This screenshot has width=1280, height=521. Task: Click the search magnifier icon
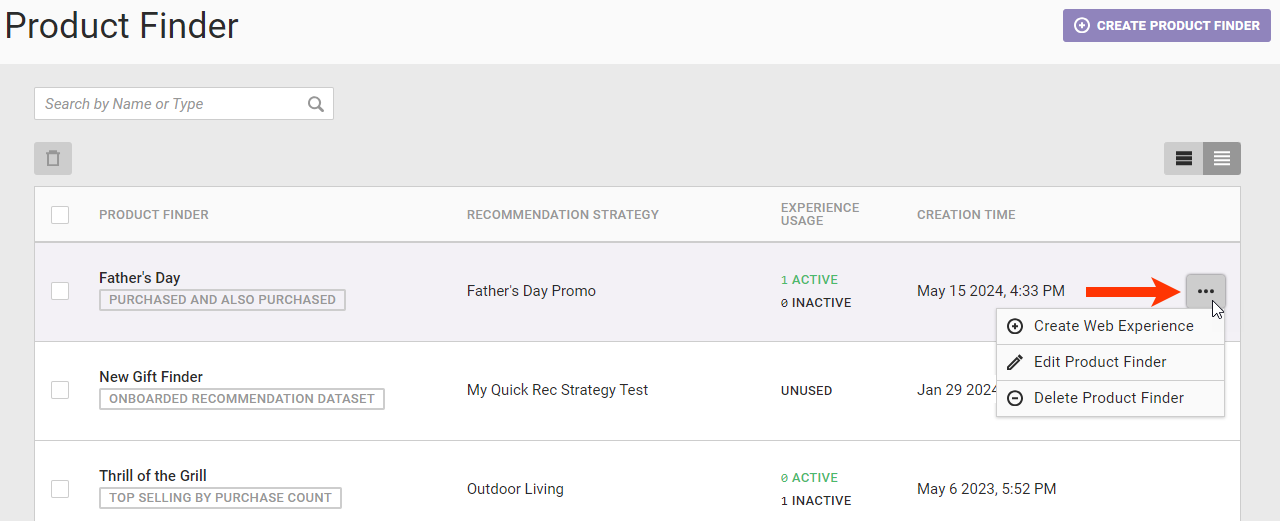click(x=316, y=104)
